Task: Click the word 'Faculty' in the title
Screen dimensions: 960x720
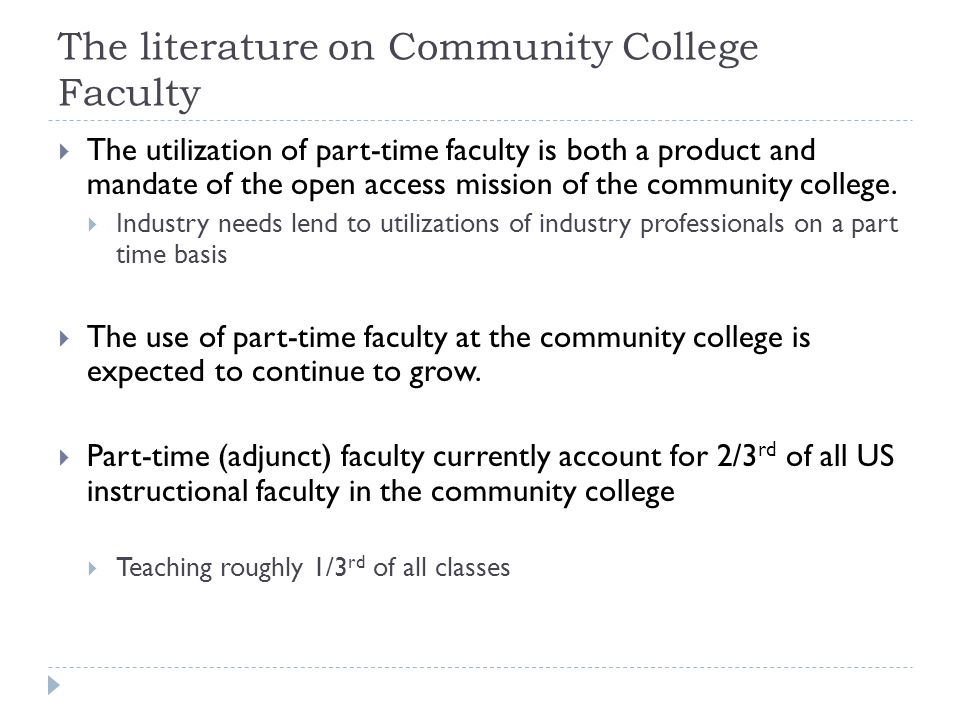Action: (129, 93)
